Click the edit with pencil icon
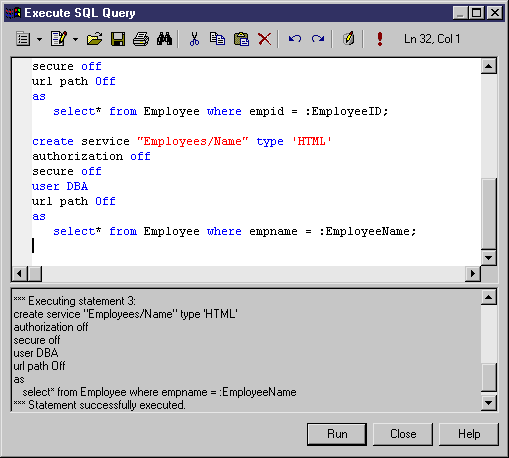This screenshot has width=509, height=458. [x=59, y=39]
